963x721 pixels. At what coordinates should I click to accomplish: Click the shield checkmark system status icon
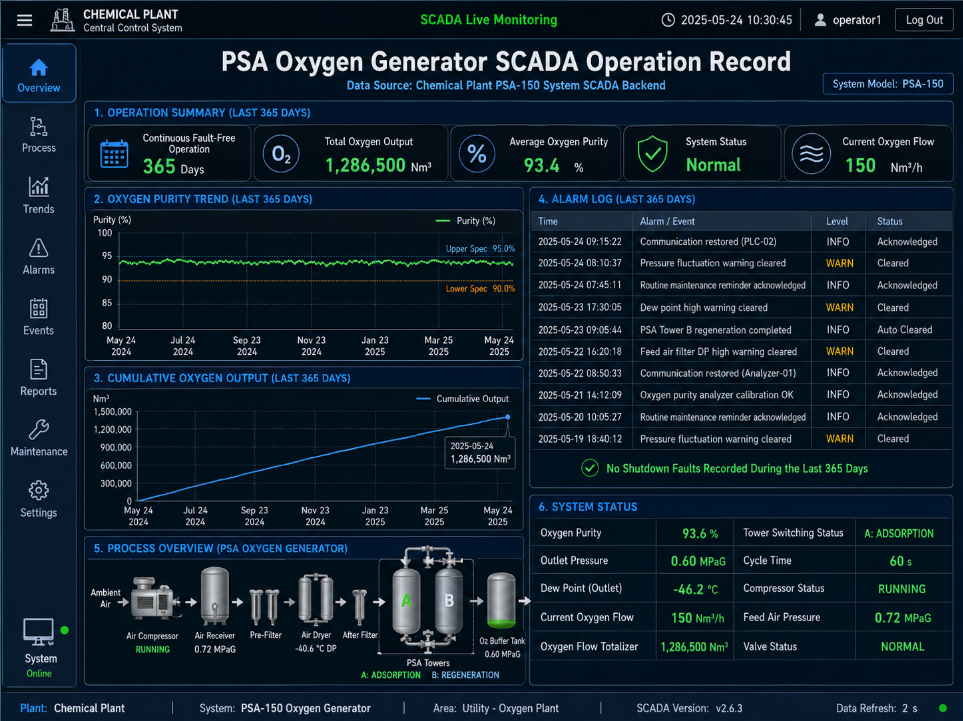pyautogui.click(x=652, y=154)
